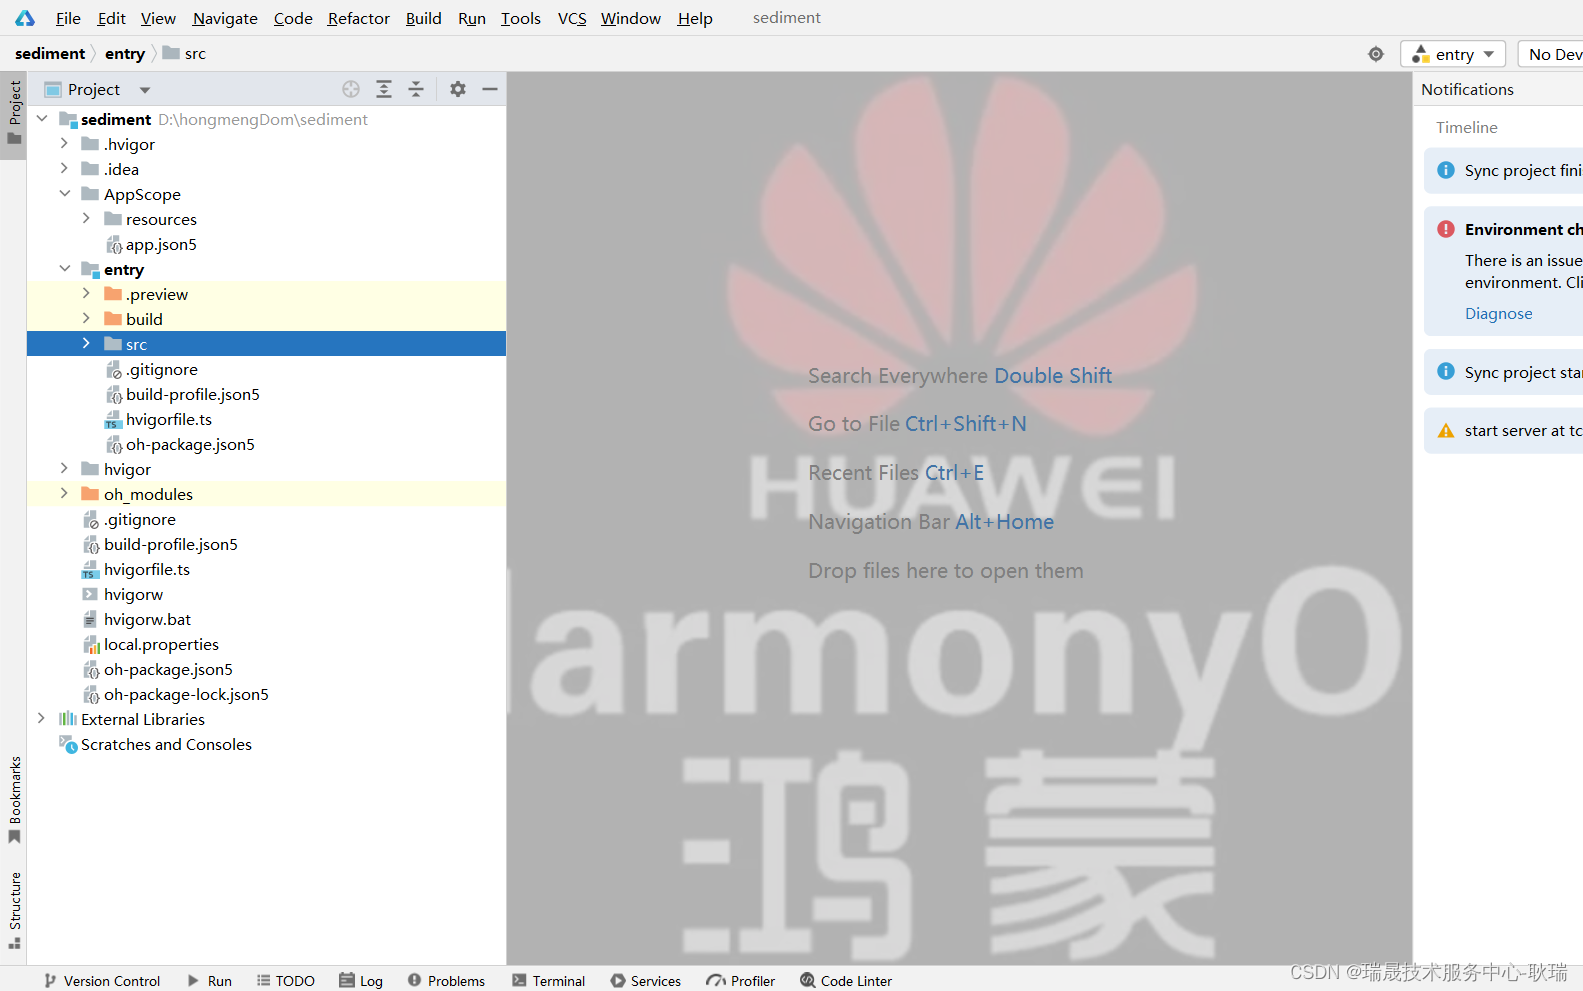
Task: Select opened file locate icon in Project panel
Action: click(351, 89)
